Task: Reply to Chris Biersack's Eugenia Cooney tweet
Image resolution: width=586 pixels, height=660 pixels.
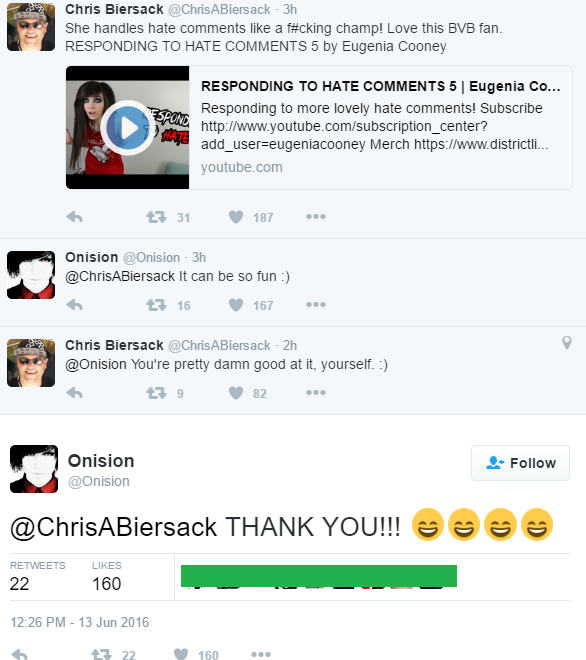Action: 75,217
